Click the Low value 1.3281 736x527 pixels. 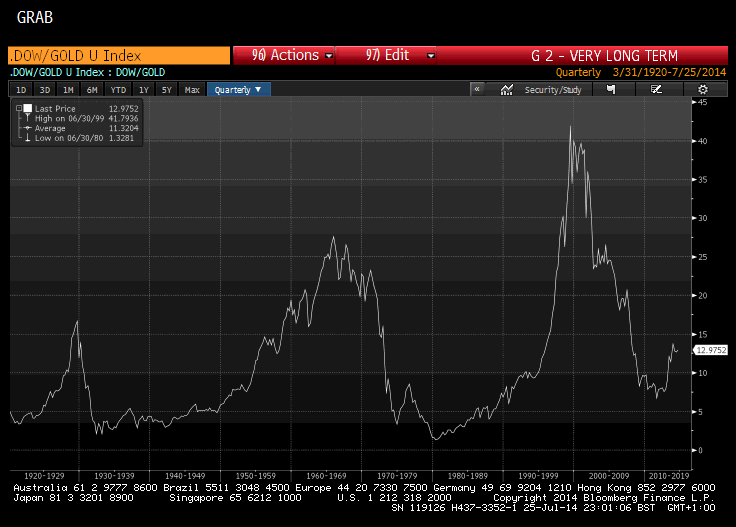[x=121, y=138]
